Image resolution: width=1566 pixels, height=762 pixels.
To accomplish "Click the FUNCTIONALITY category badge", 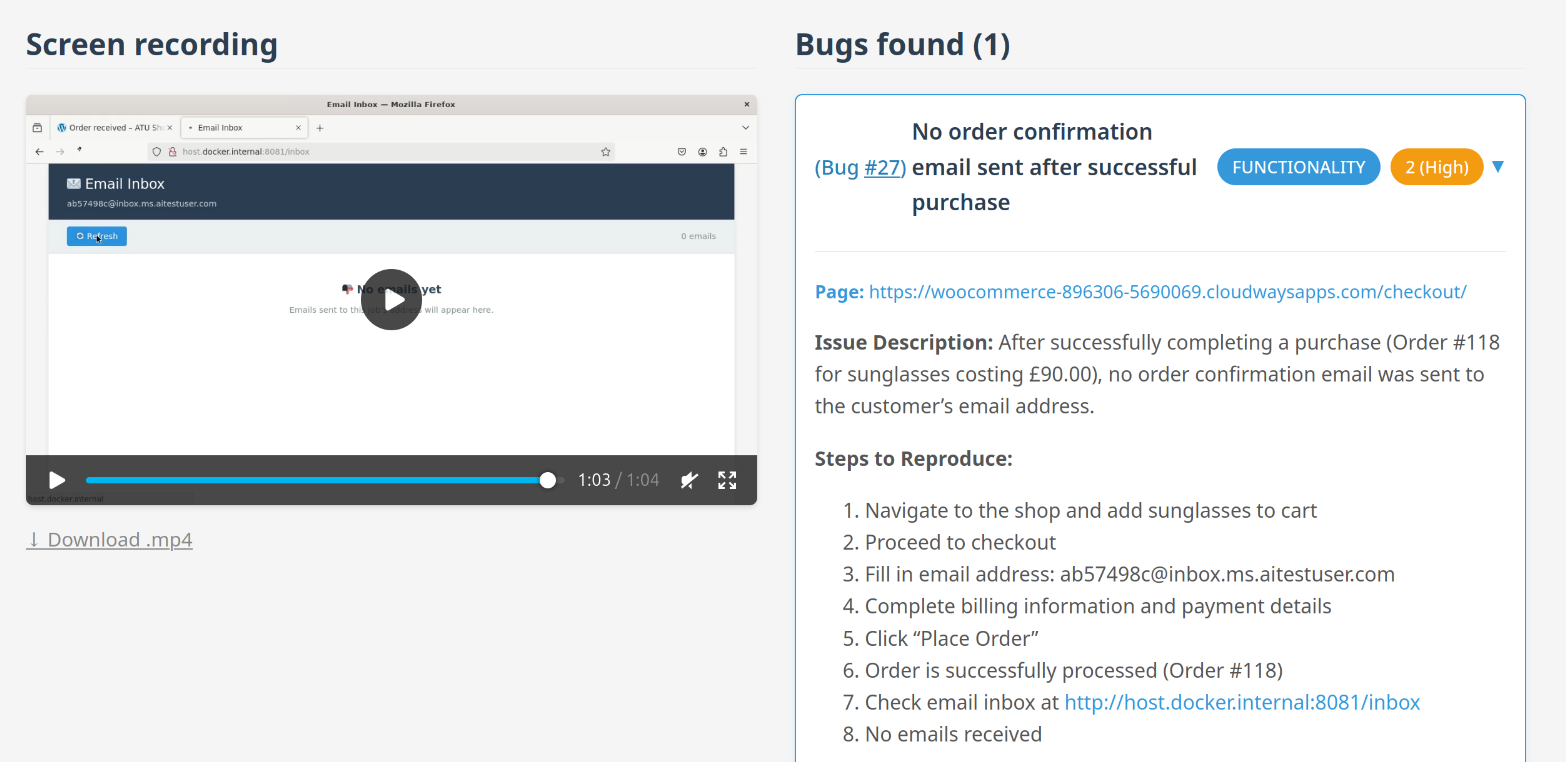I will point(1298,167).
